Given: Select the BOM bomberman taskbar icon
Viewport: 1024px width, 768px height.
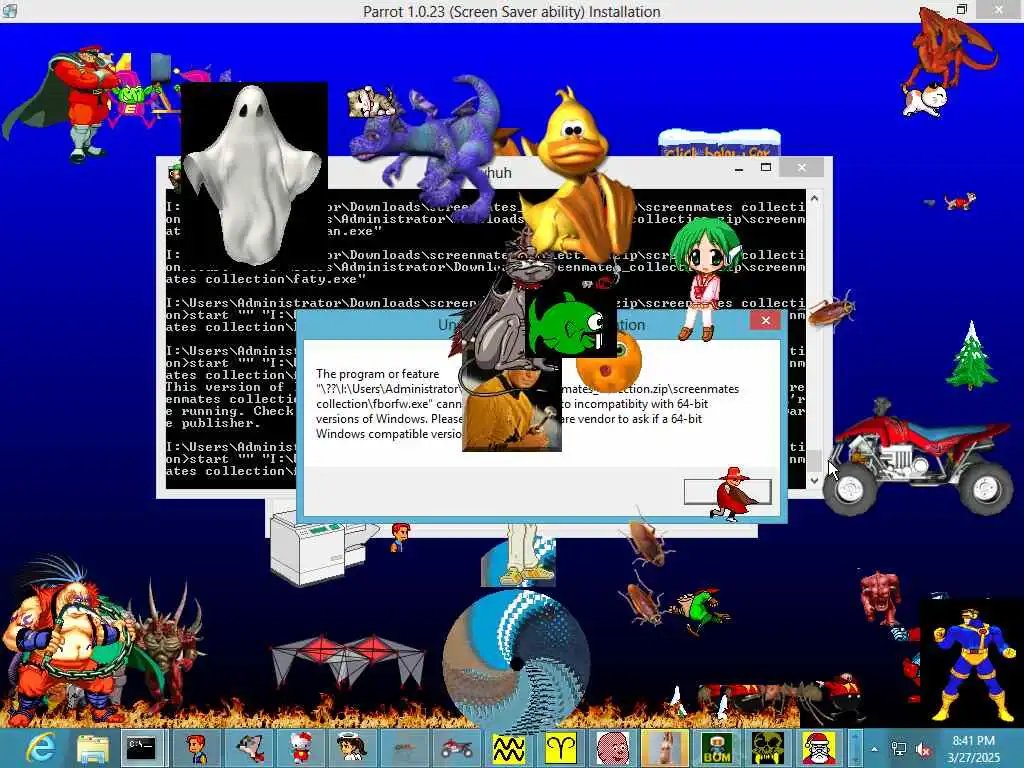Looking at the screenshot, I should (716, 748).
